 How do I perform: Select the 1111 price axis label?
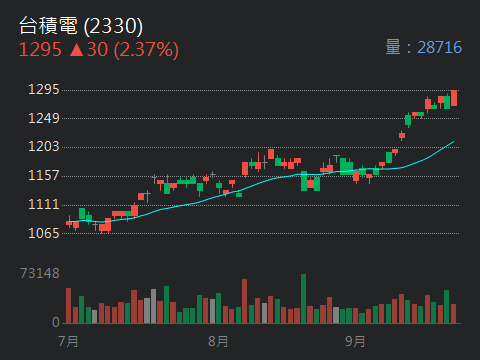[44, 204]
